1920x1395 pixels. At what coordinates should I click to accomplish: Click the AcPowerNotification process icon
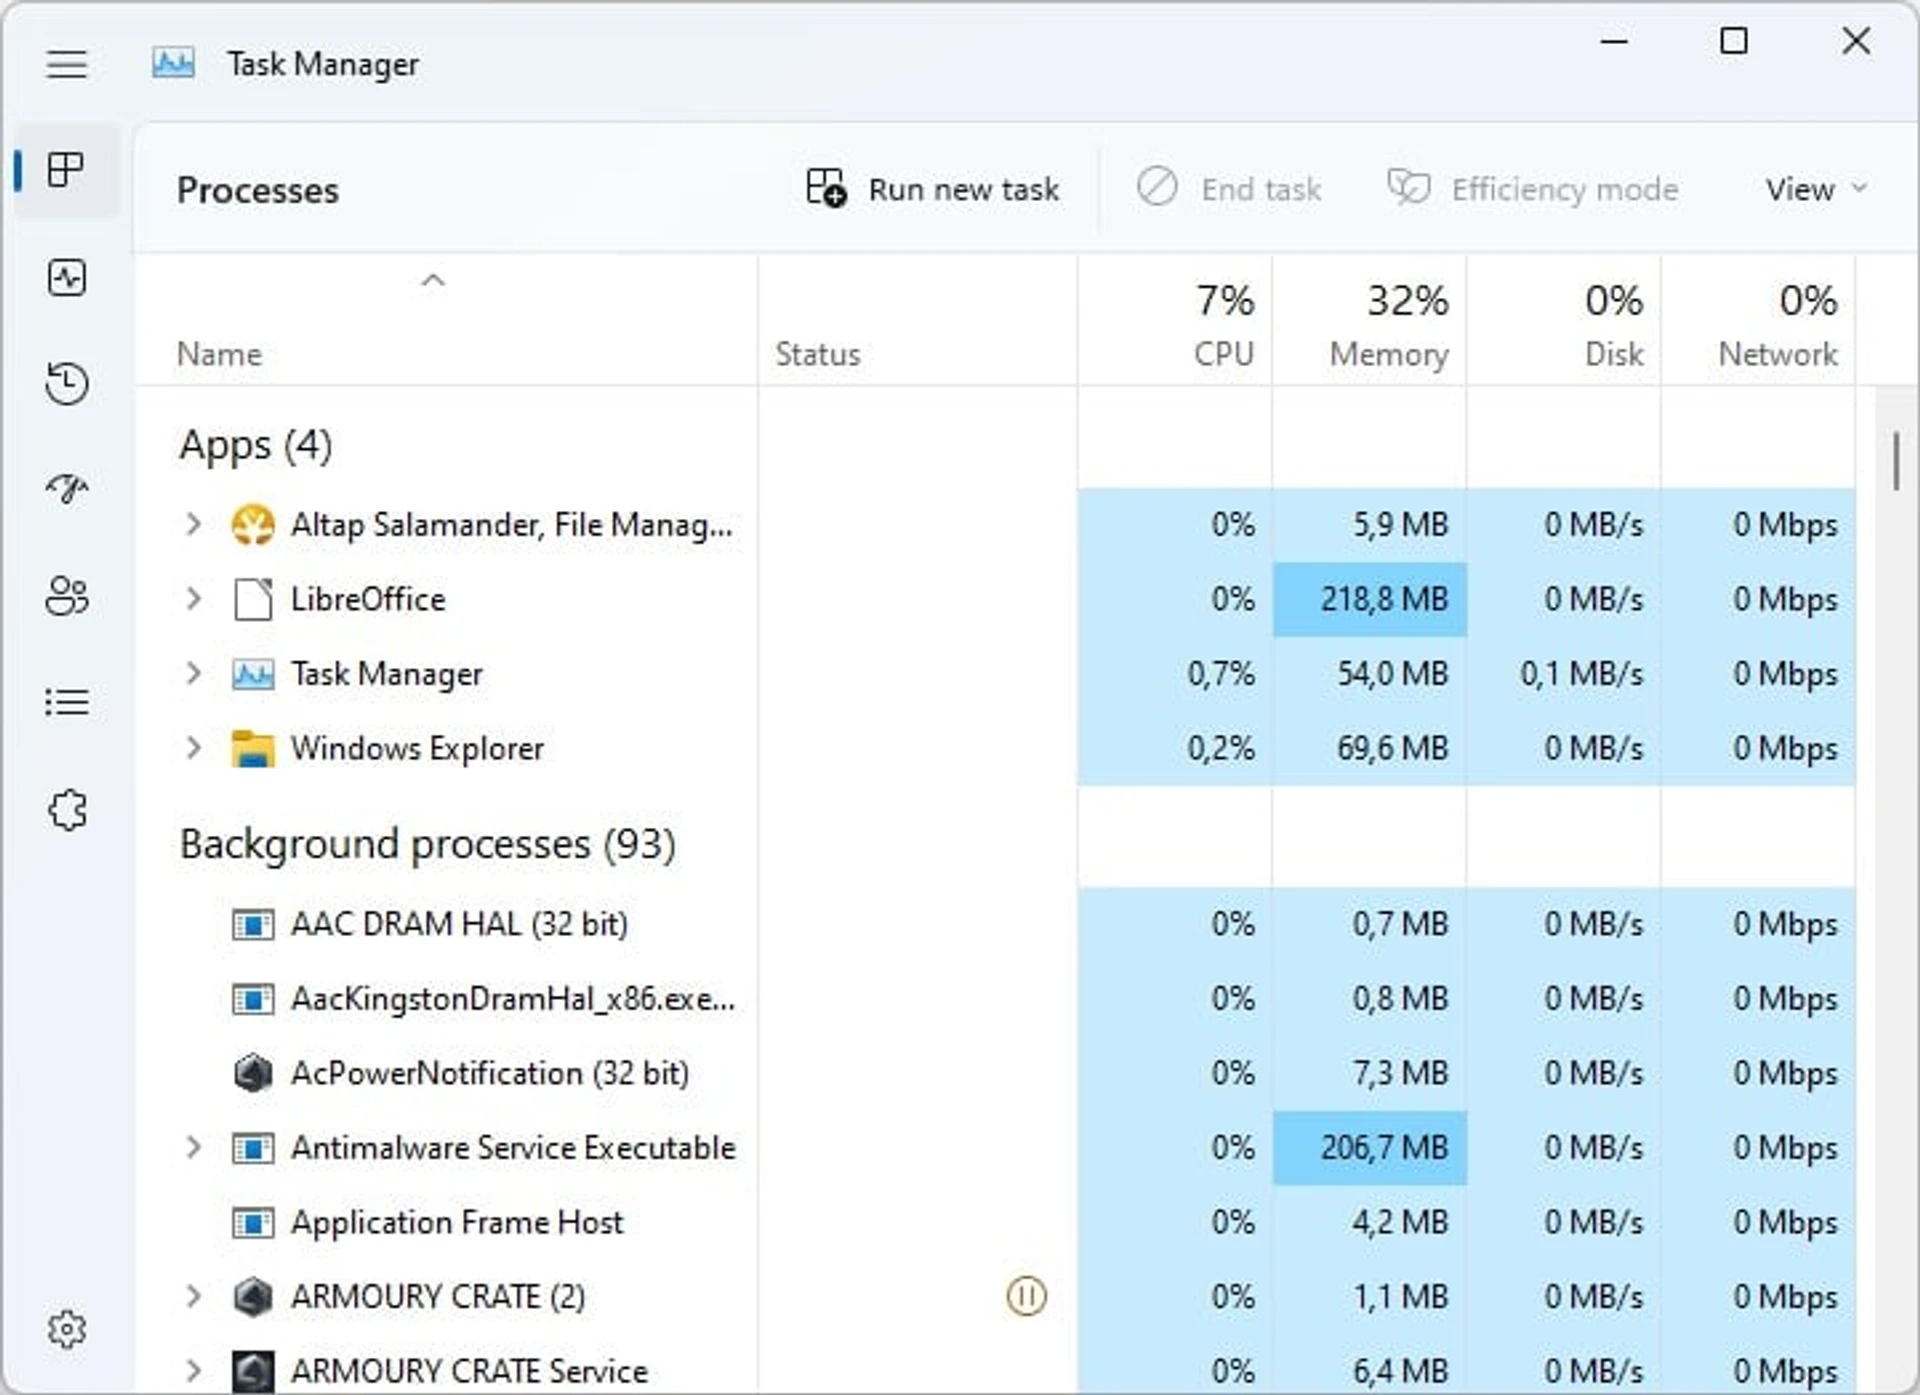(252, 1073)
